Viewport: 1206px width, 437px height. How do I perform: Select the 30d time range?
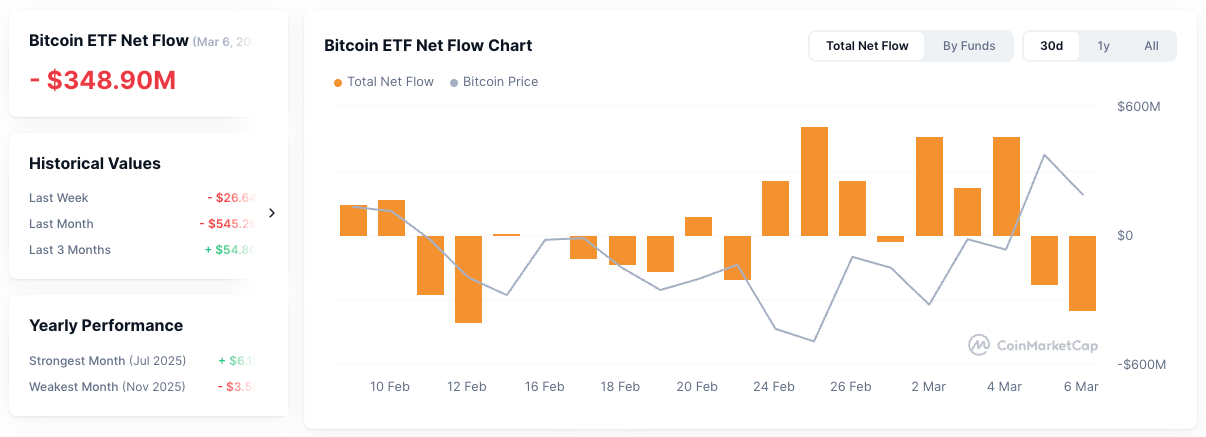tap(1051, 46)
